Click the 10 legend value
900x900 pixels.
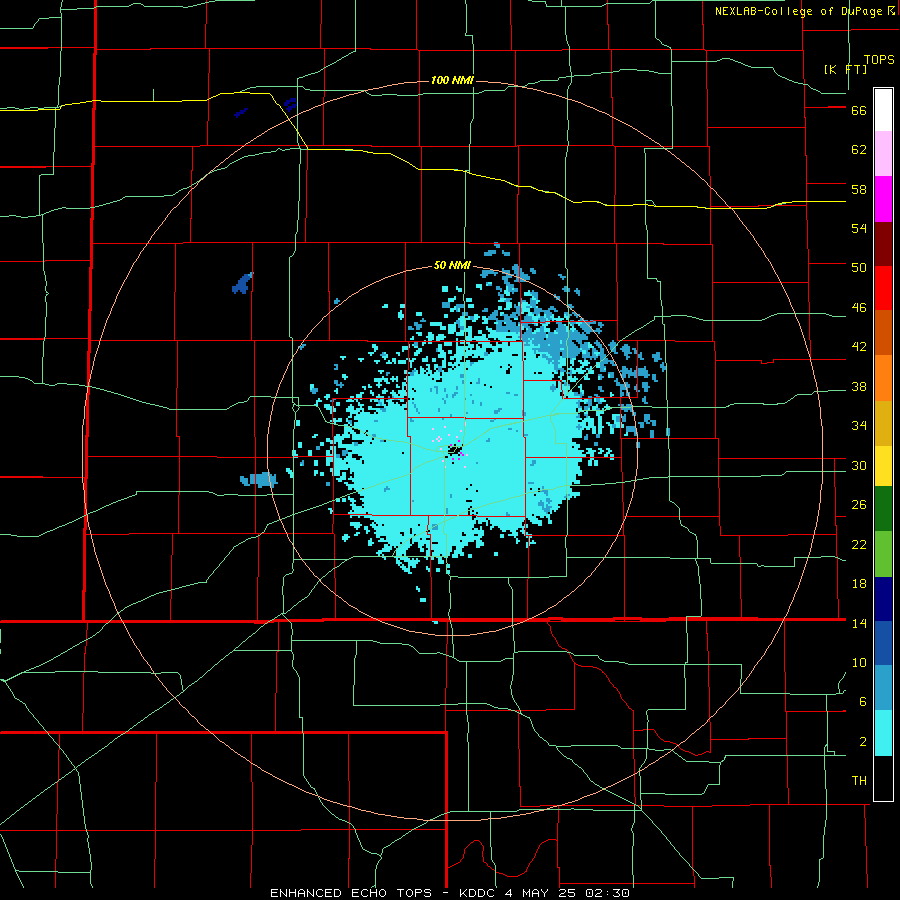click(x=859, y=663)
